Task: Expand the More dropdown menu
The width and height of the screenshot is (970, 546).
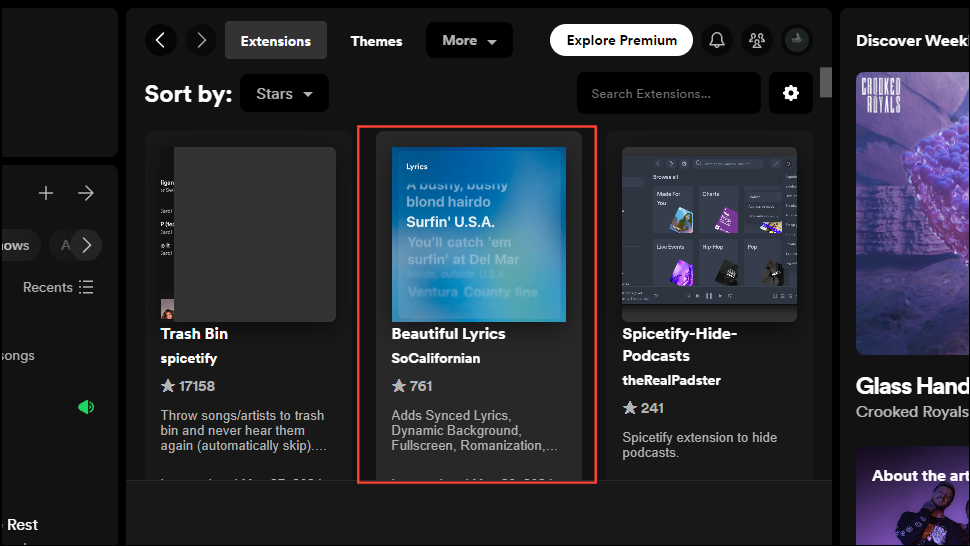Action: [469, 41]
